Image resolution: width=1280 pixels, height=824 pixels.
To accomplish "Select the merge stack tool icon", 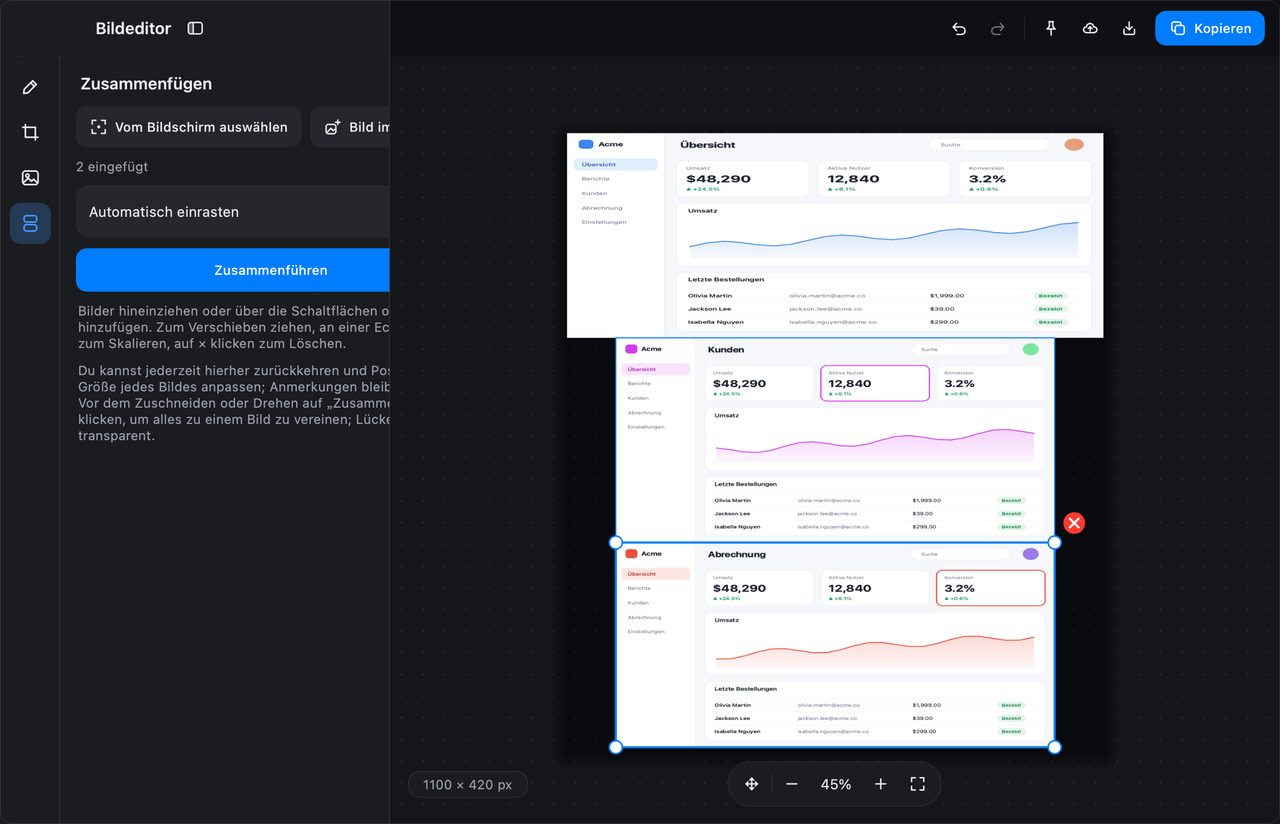I will 30,223.
